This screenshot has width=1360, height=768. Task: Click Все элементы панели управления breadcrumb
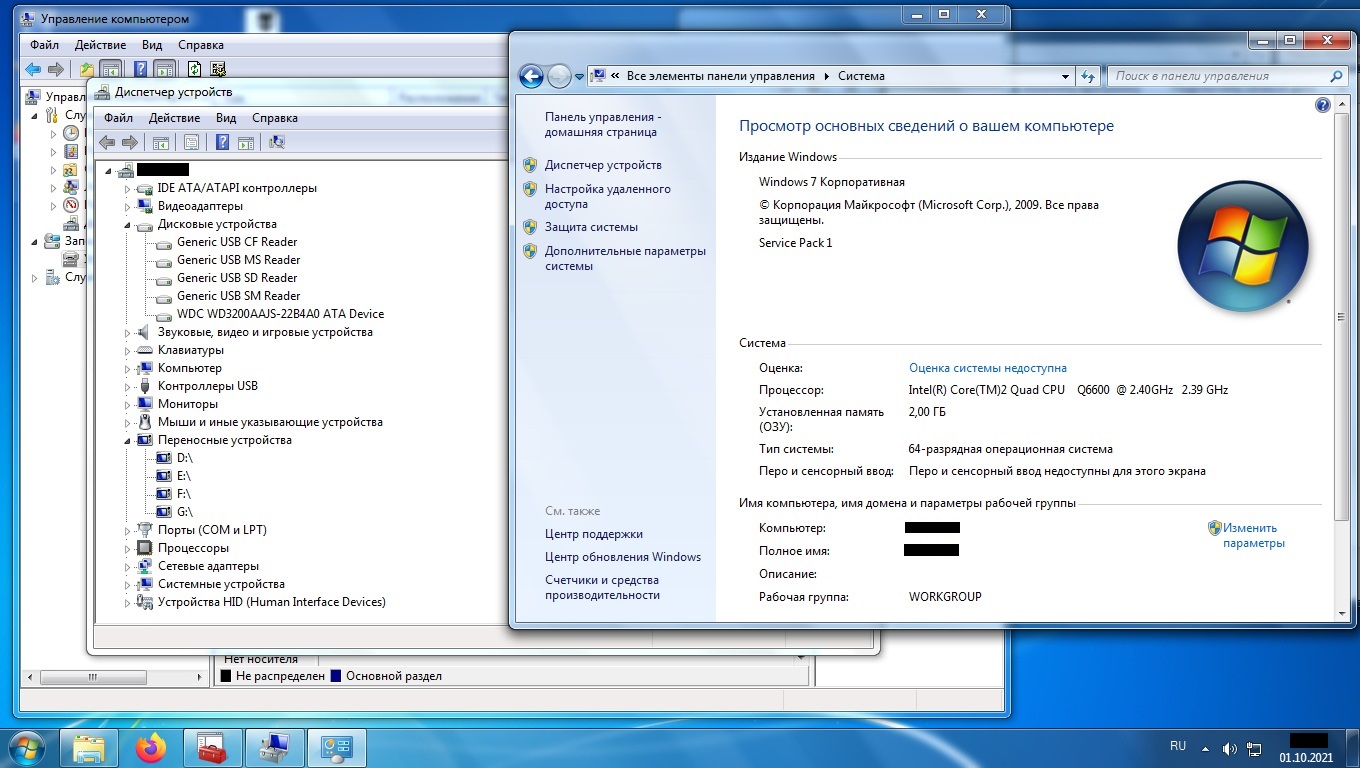[x=720, y=76]
